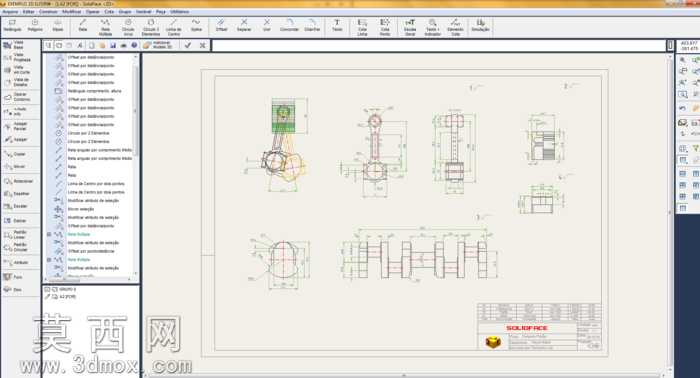This screenshot has width=700, height=378.
Task: Click Rotacionar in left sidebar
Action: 18,181
